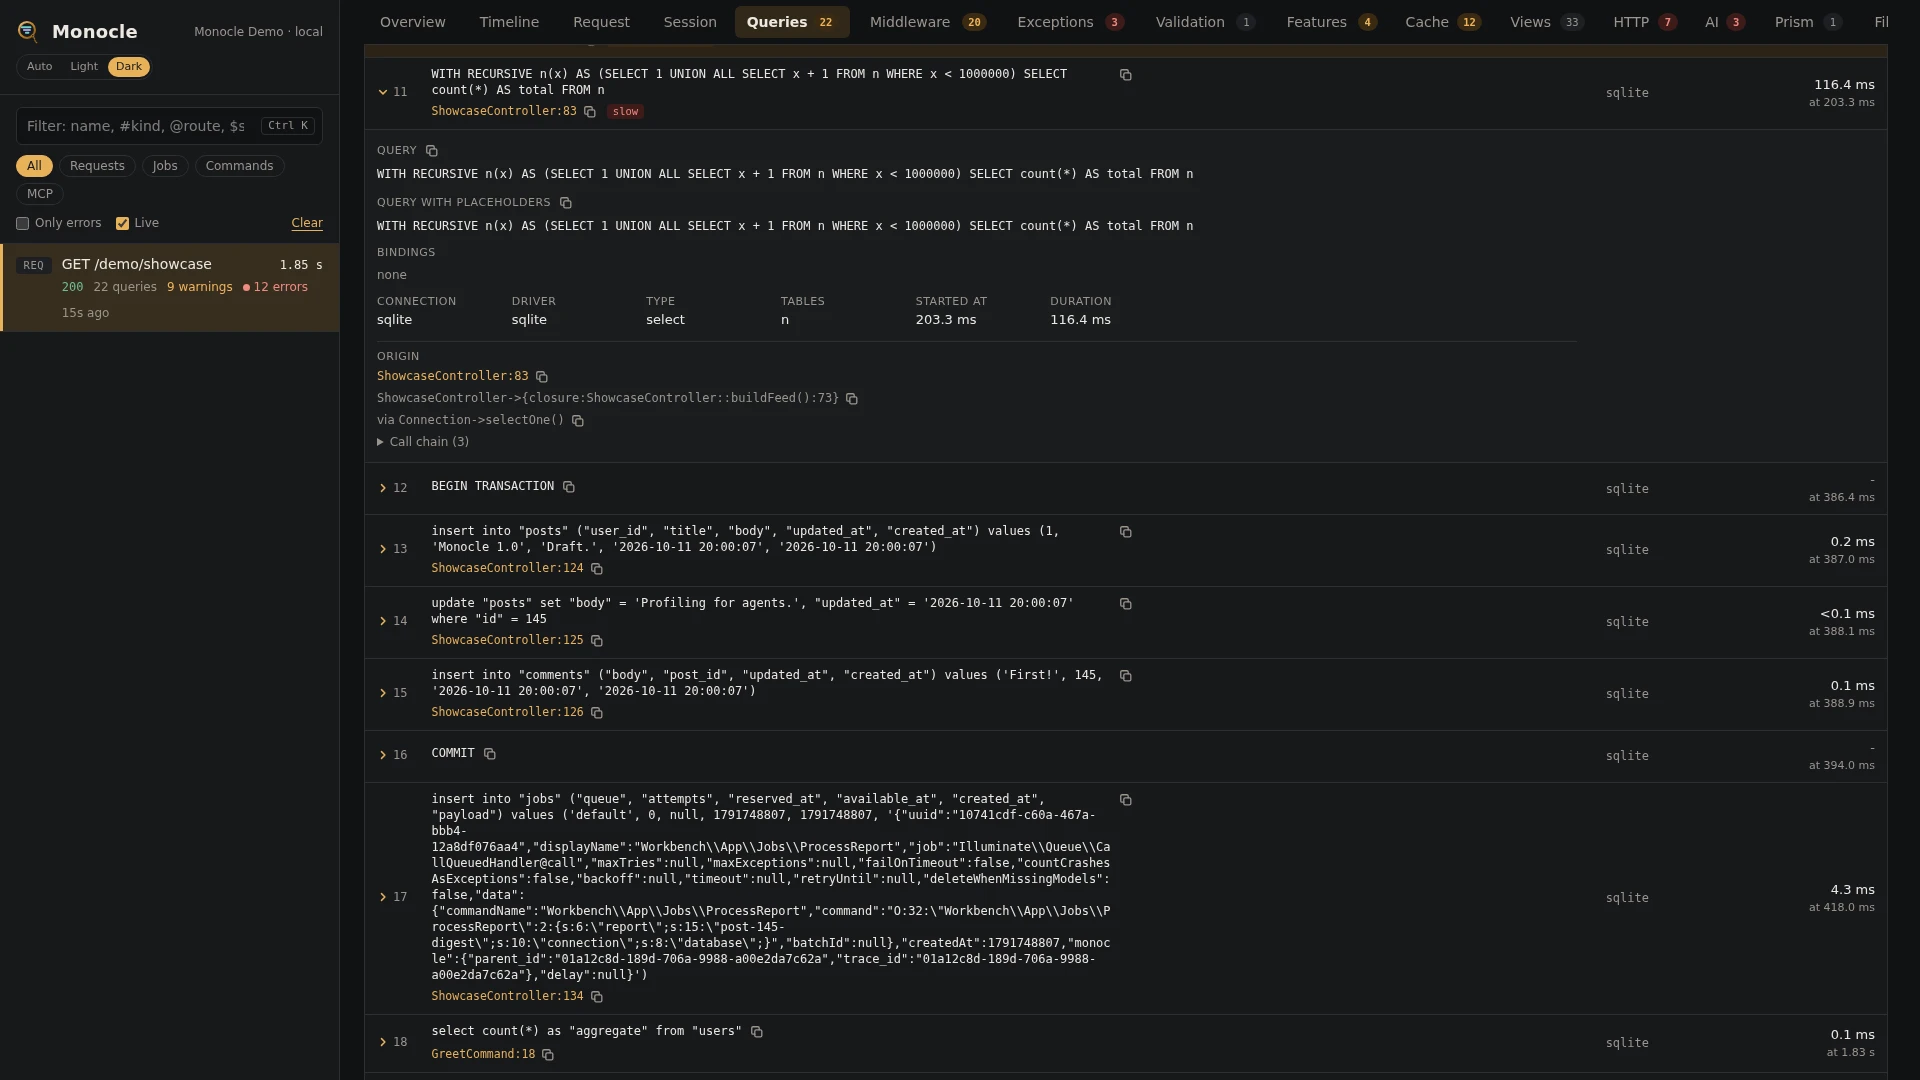This screenshot has height=1080, width=1920.
Task: Filter by Jobs
Action: (x=165, y=166)
